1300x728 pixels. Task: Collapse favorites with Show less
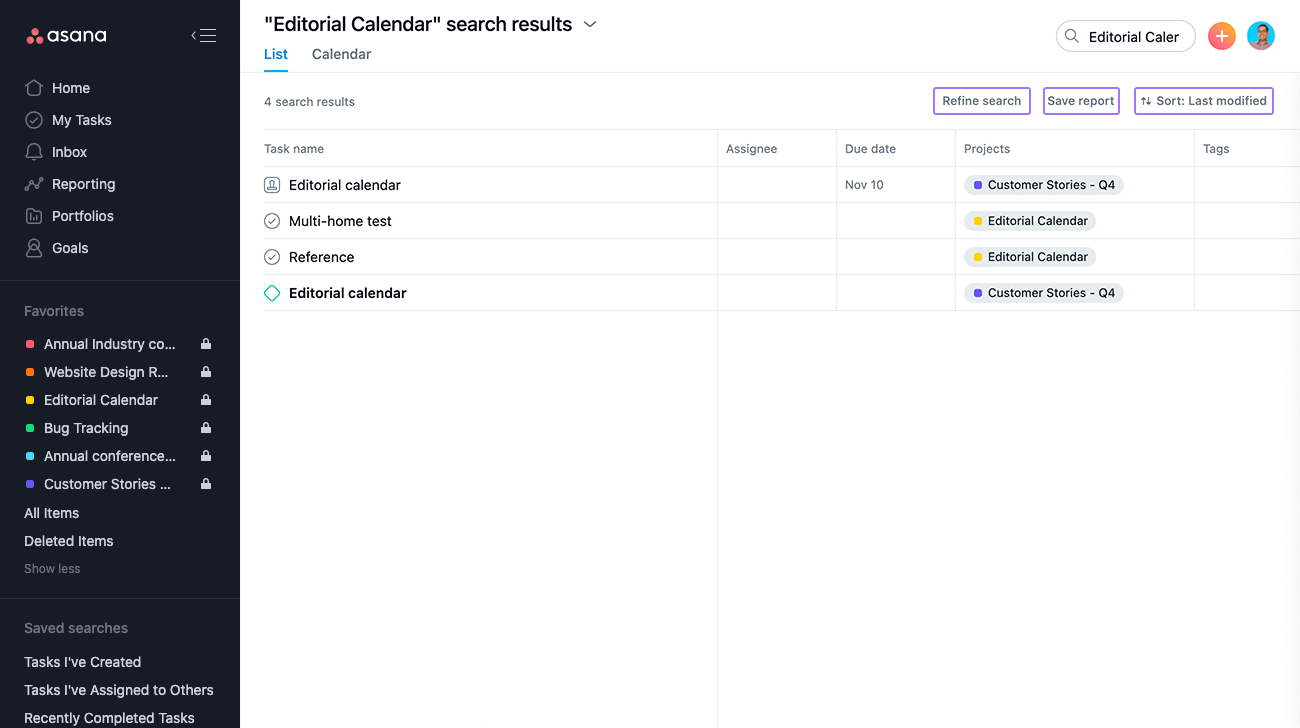coord(52,569)
